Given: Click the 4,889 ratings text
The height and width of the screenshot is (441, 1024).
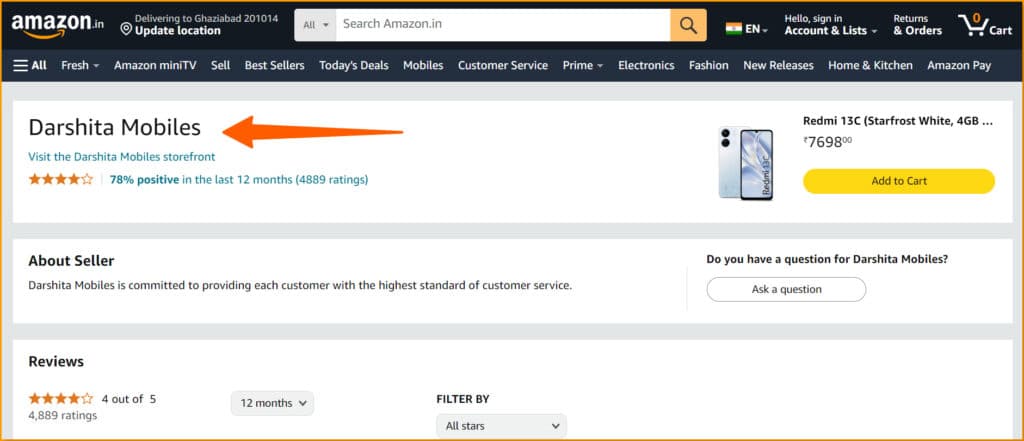Looking at the screenshot, I should pyautogui.click(x=63, y=416).
